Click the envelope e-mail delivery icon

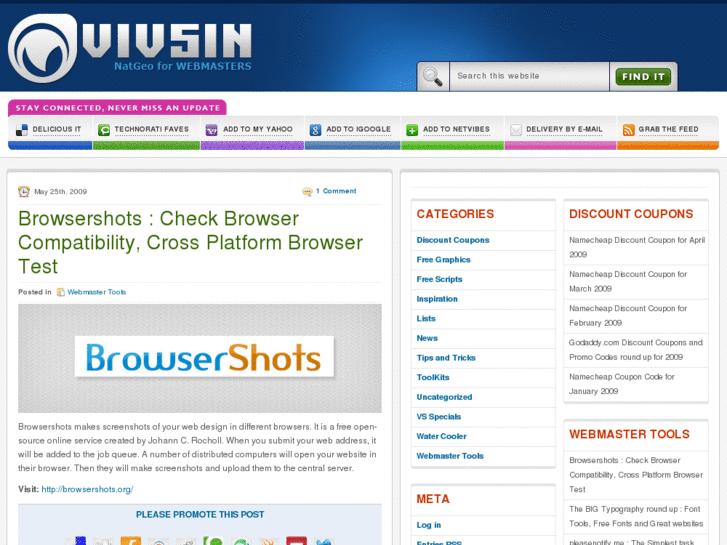tap(516, 130)
